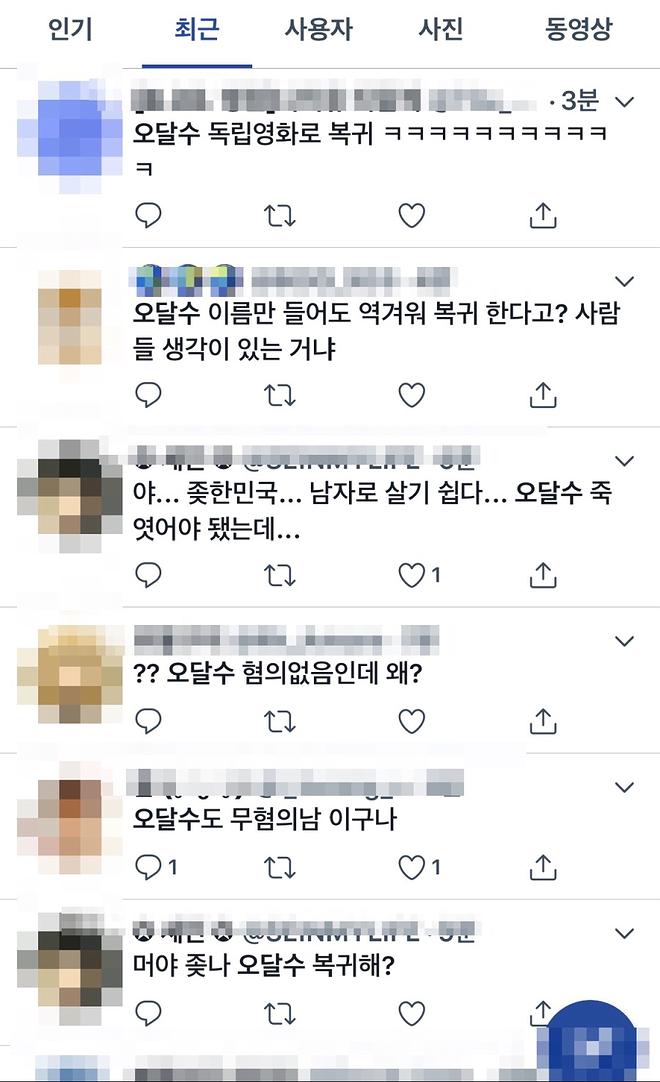Like the tweet saying 이름만 들어도 역겨워
Viewport: 660px width, 1082px height.
(x=411, y=395)
